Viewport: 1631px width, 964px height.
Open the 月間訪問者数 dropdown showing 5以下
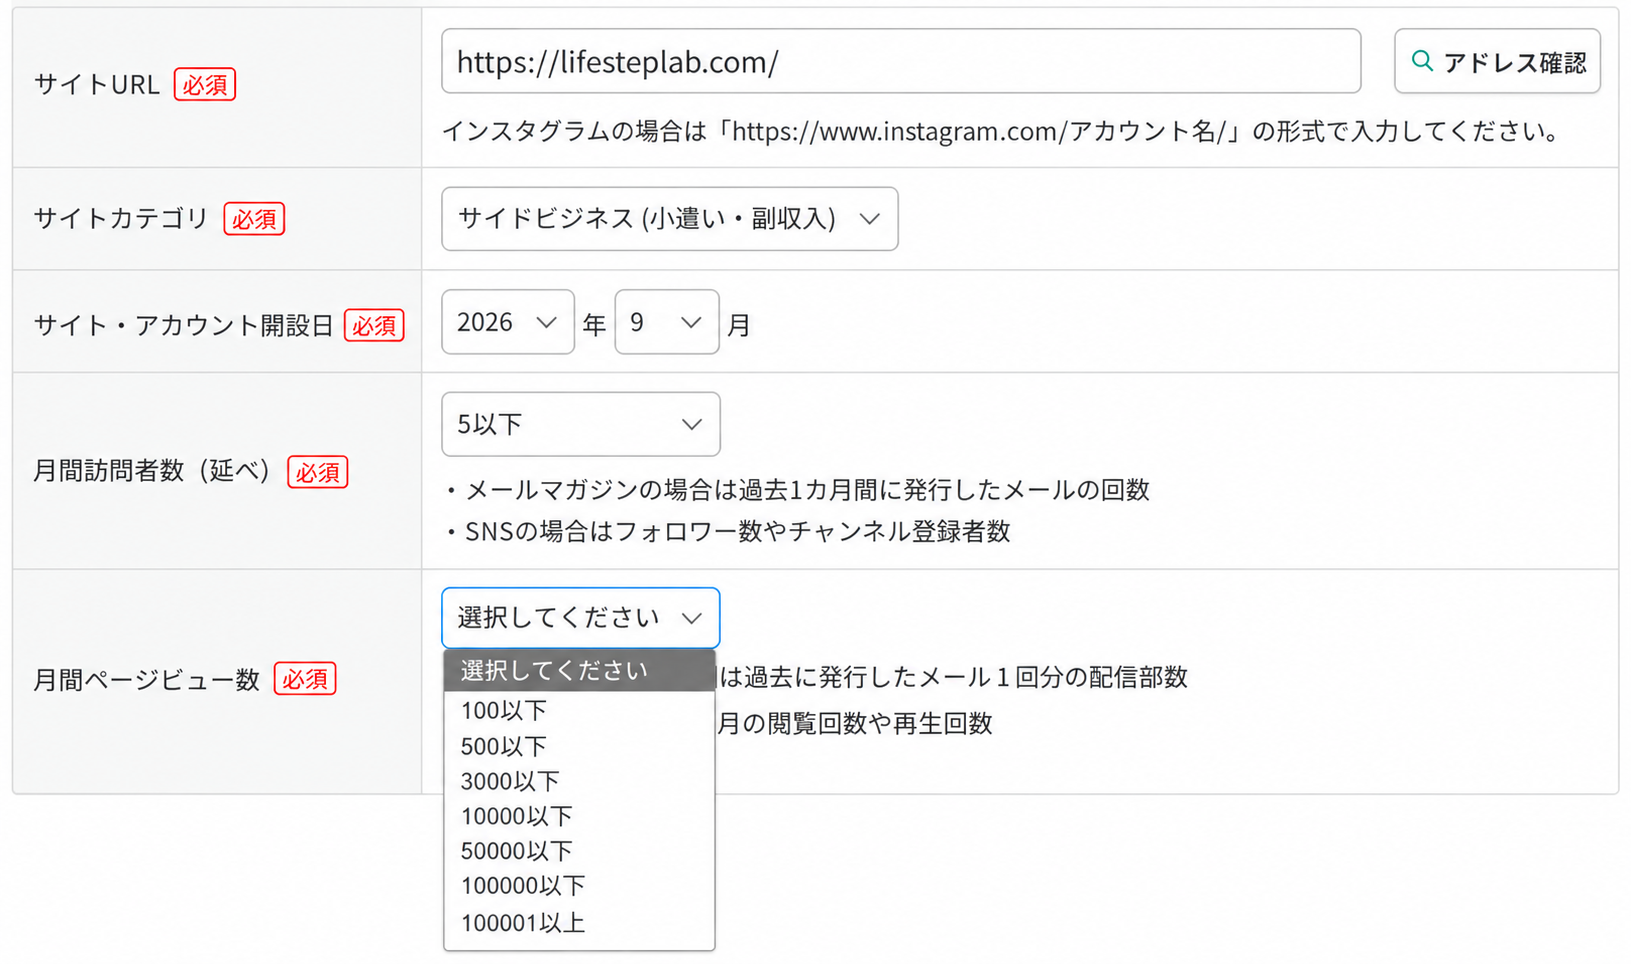(x=580, y=424)
